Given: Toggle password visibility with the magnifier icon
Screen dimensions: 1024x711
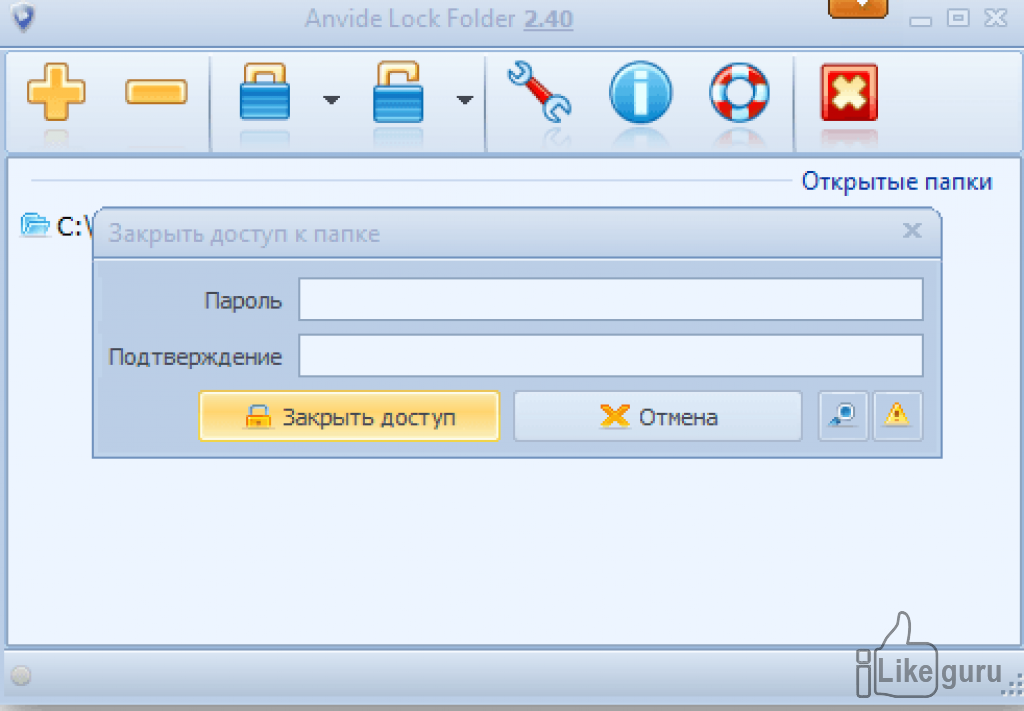Looking at the screenshot, I should [843, 416].
